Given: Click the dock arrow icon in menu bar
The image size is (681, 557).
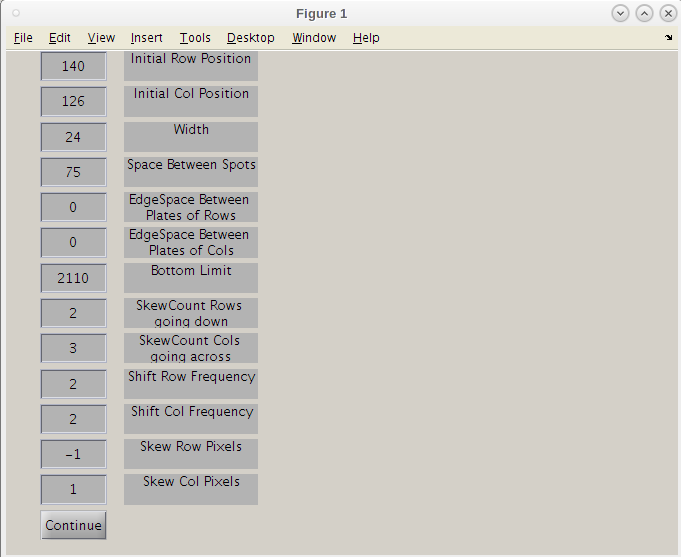Looking at the screenshot, I should [668, 38].
